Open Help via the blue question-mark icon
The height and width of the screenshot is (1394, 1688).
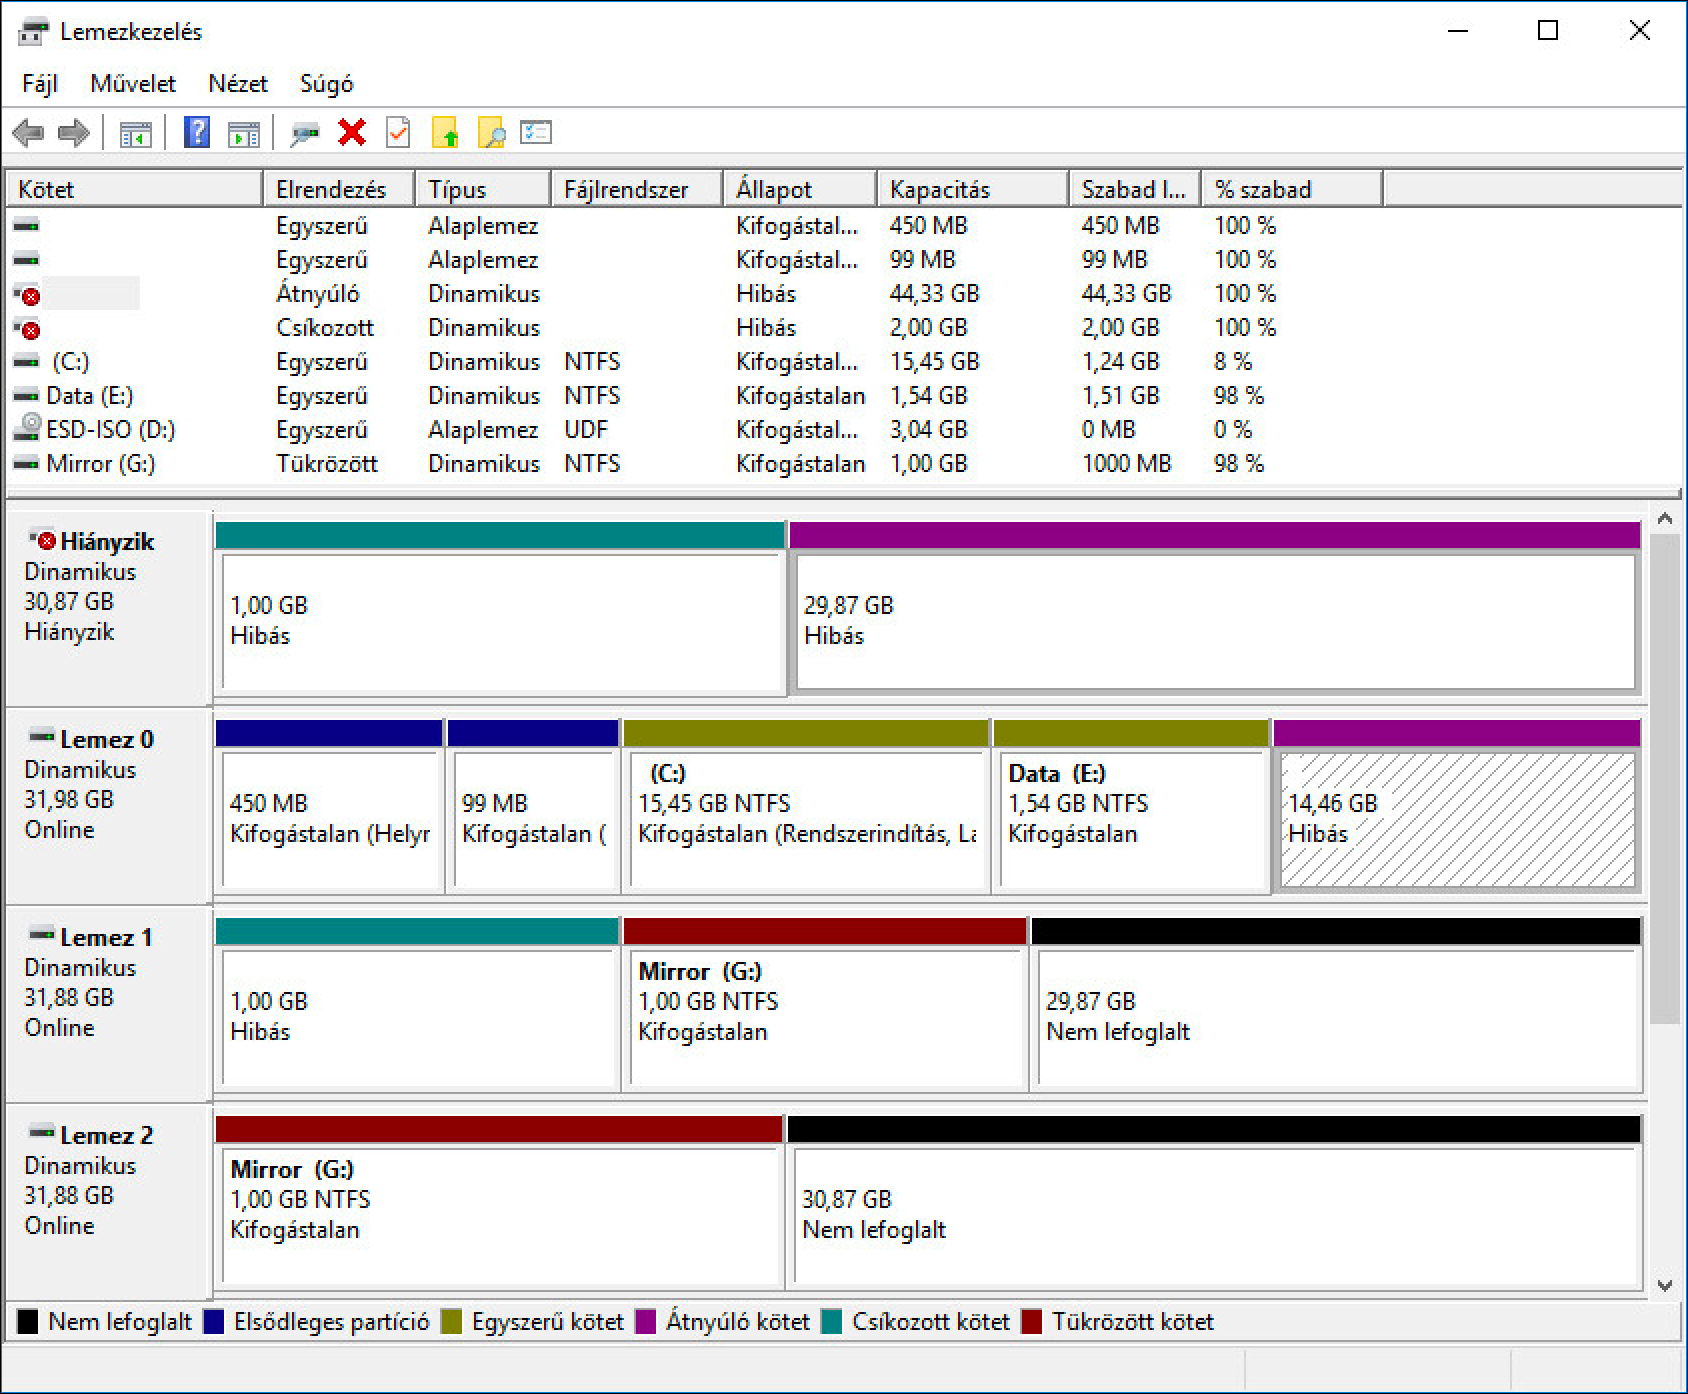(x=197, y=132)
